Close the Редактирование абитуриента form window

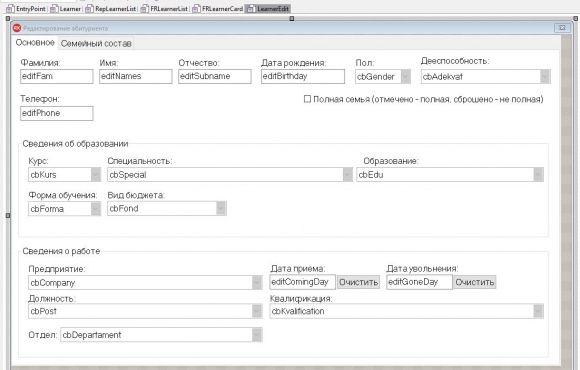pyautogui.click(x=562, y=28)
